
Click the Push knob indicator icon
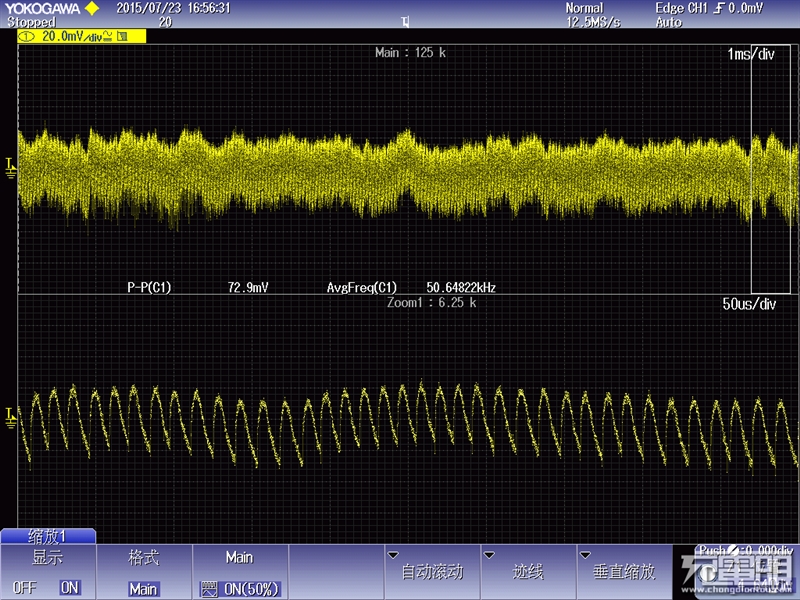732,551
